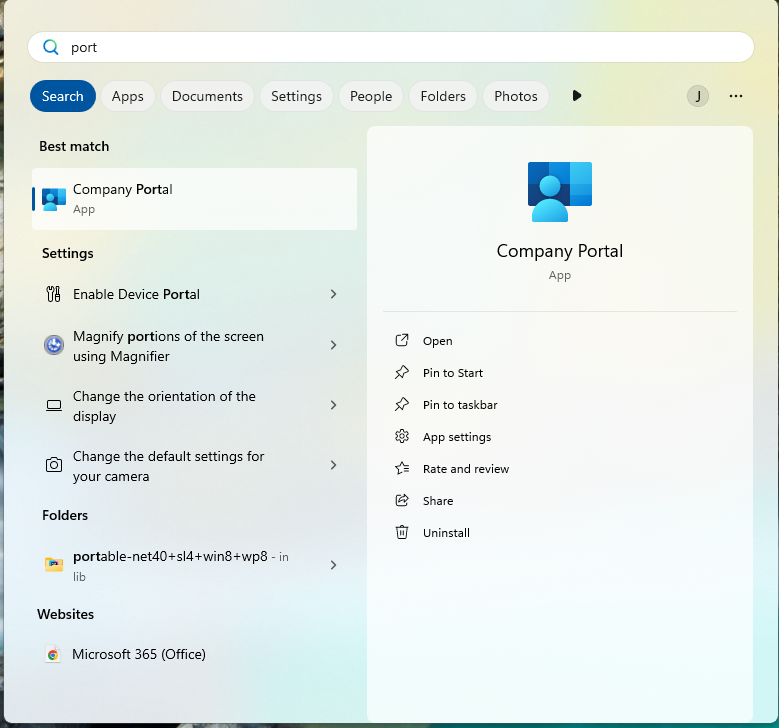Click the pin icon for Pin to Start
The width and height of the screenshot is (779, 728).
coord(401,372)
